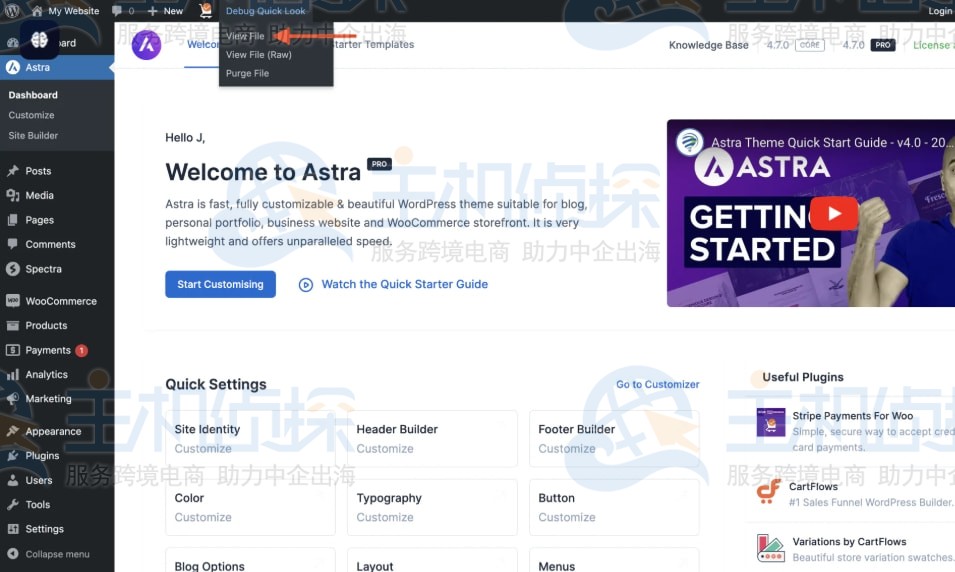Click the Astra video thumbnail channel avatar
955x572 pixels.
[689, 142]
